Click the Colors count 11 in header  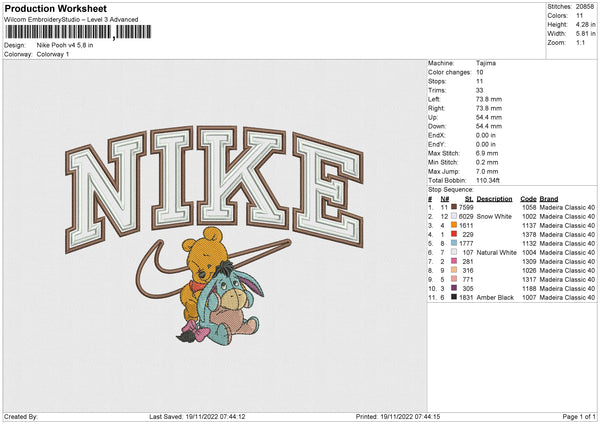tap(579, 16)
